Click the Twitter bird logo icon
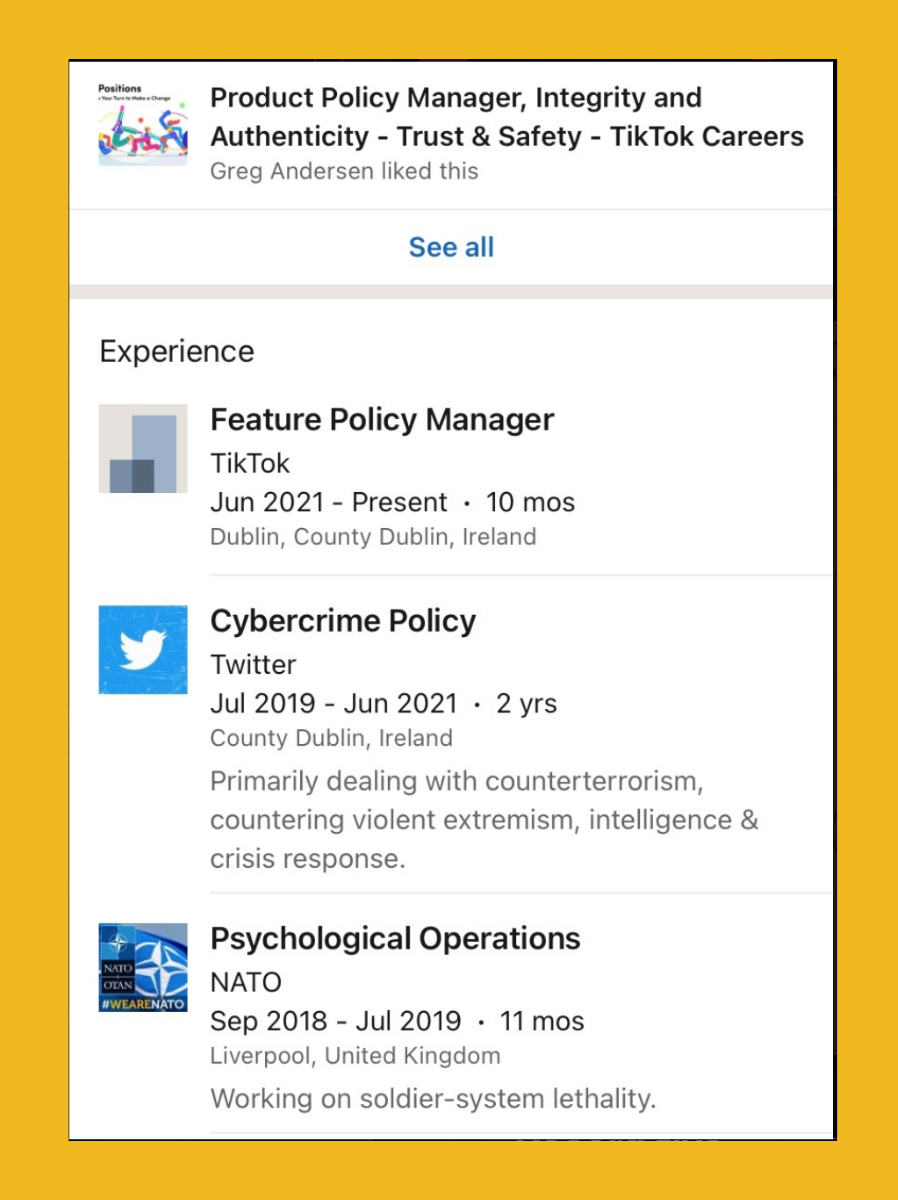This screenshot has width=898, height=1200. [143, 649]
